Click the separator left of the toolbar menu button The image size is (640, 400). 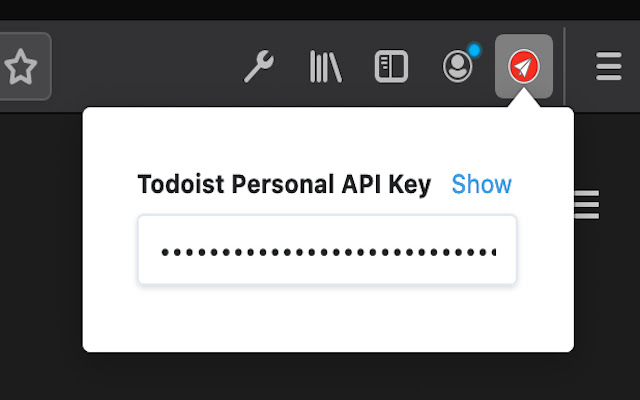coord(565,67)
